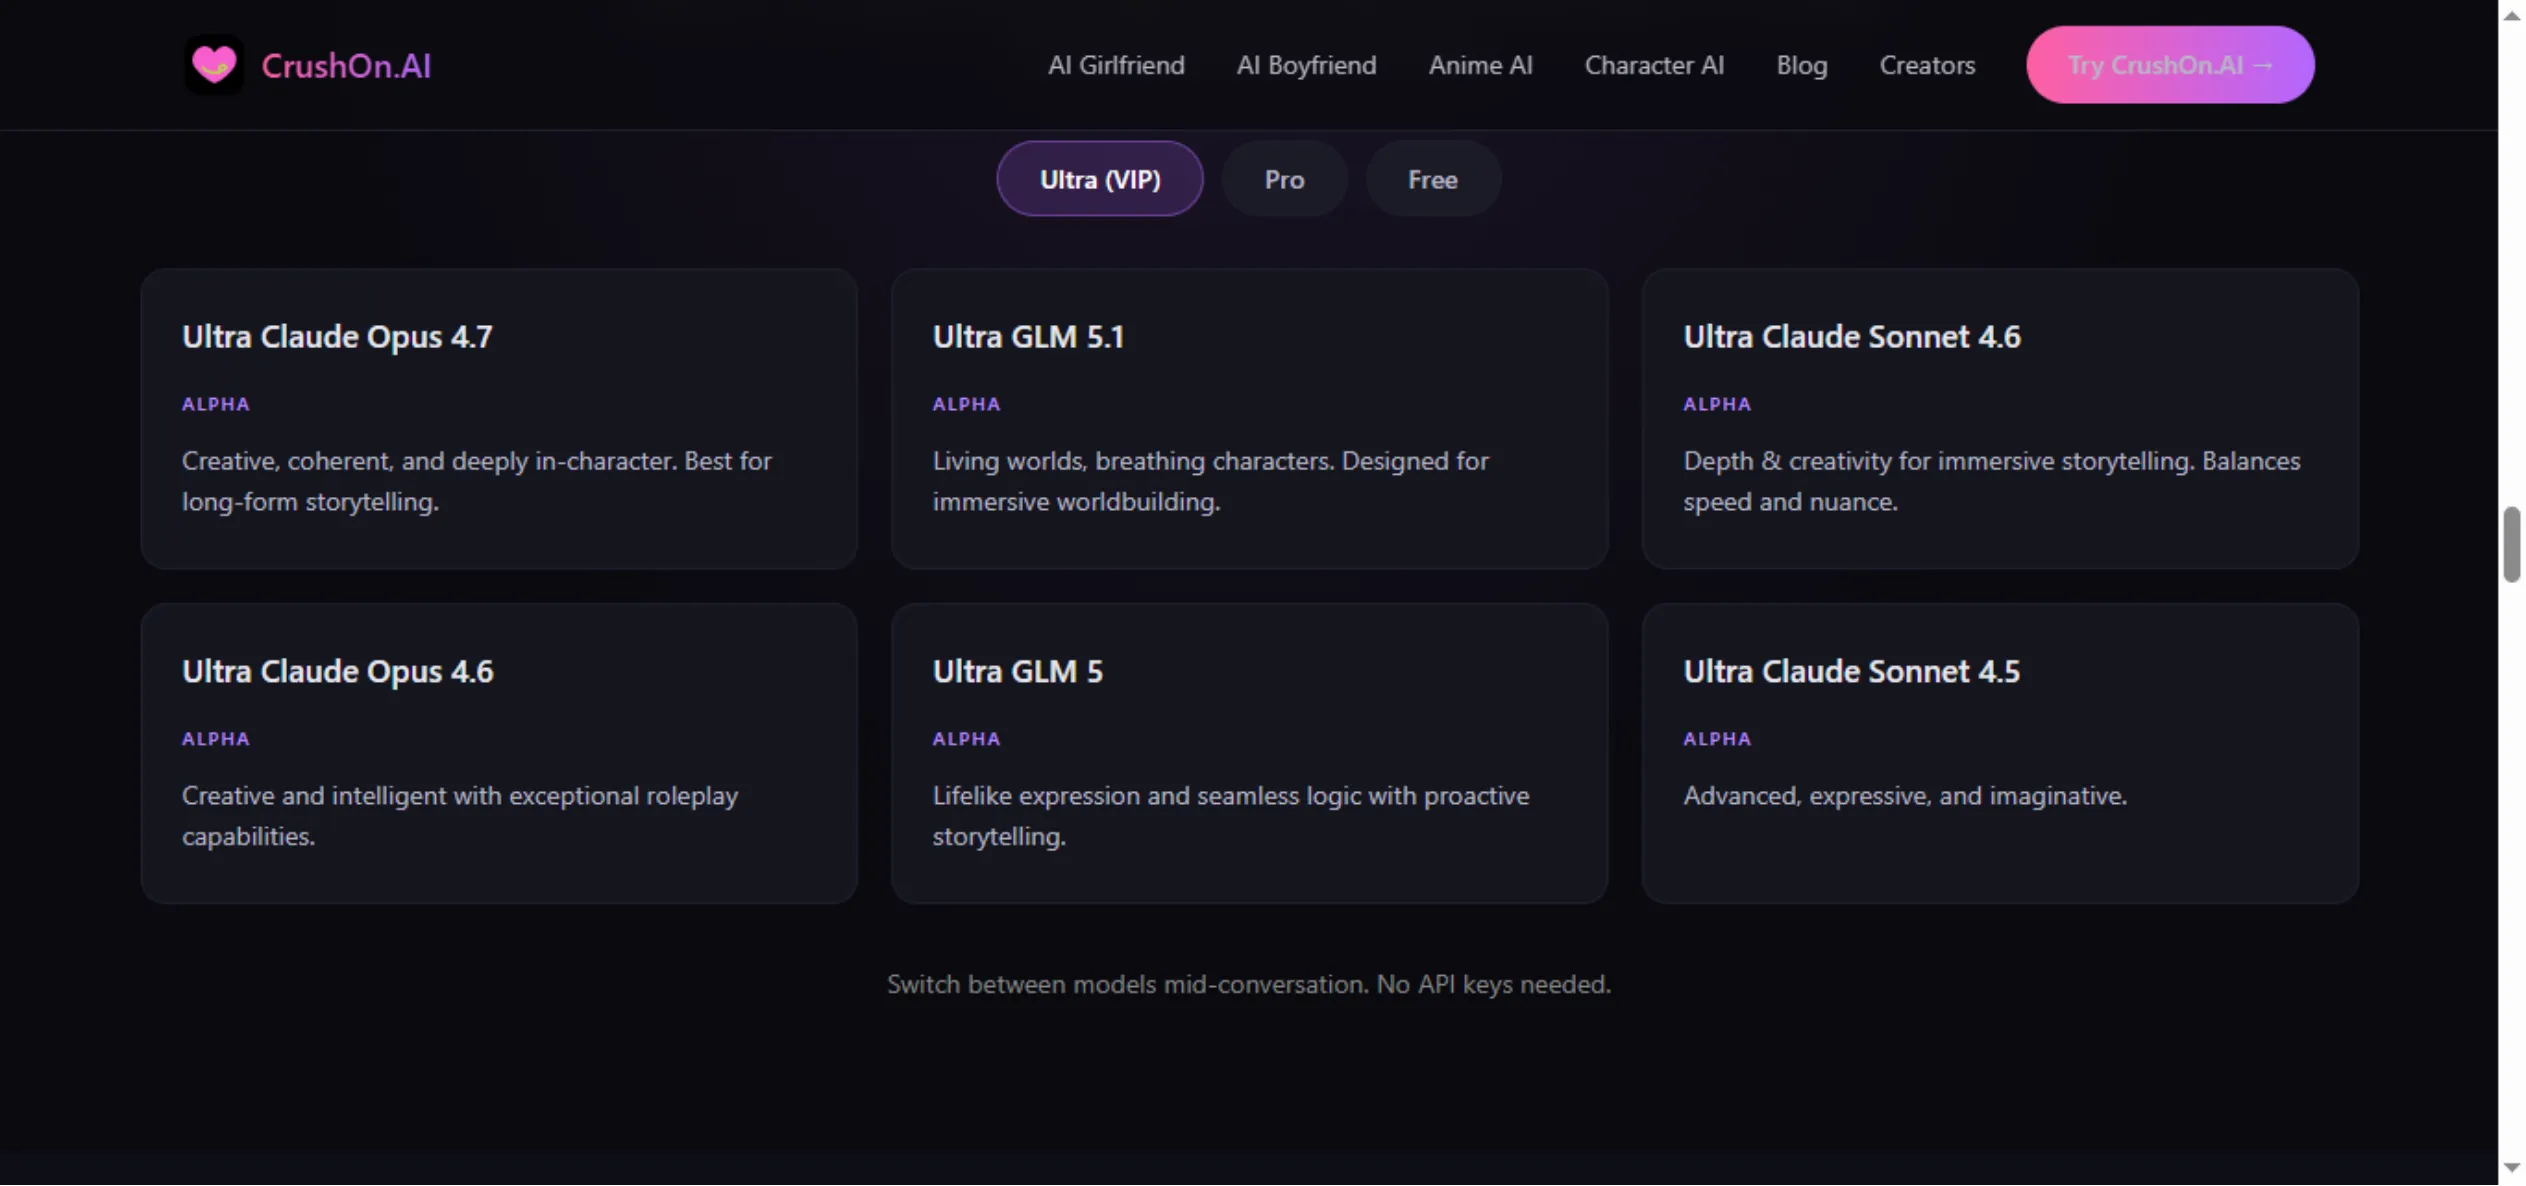Open the CrushOn.AI brand name link
This screenshot has width=2526, height=1186.
click(x=346, y=66)
